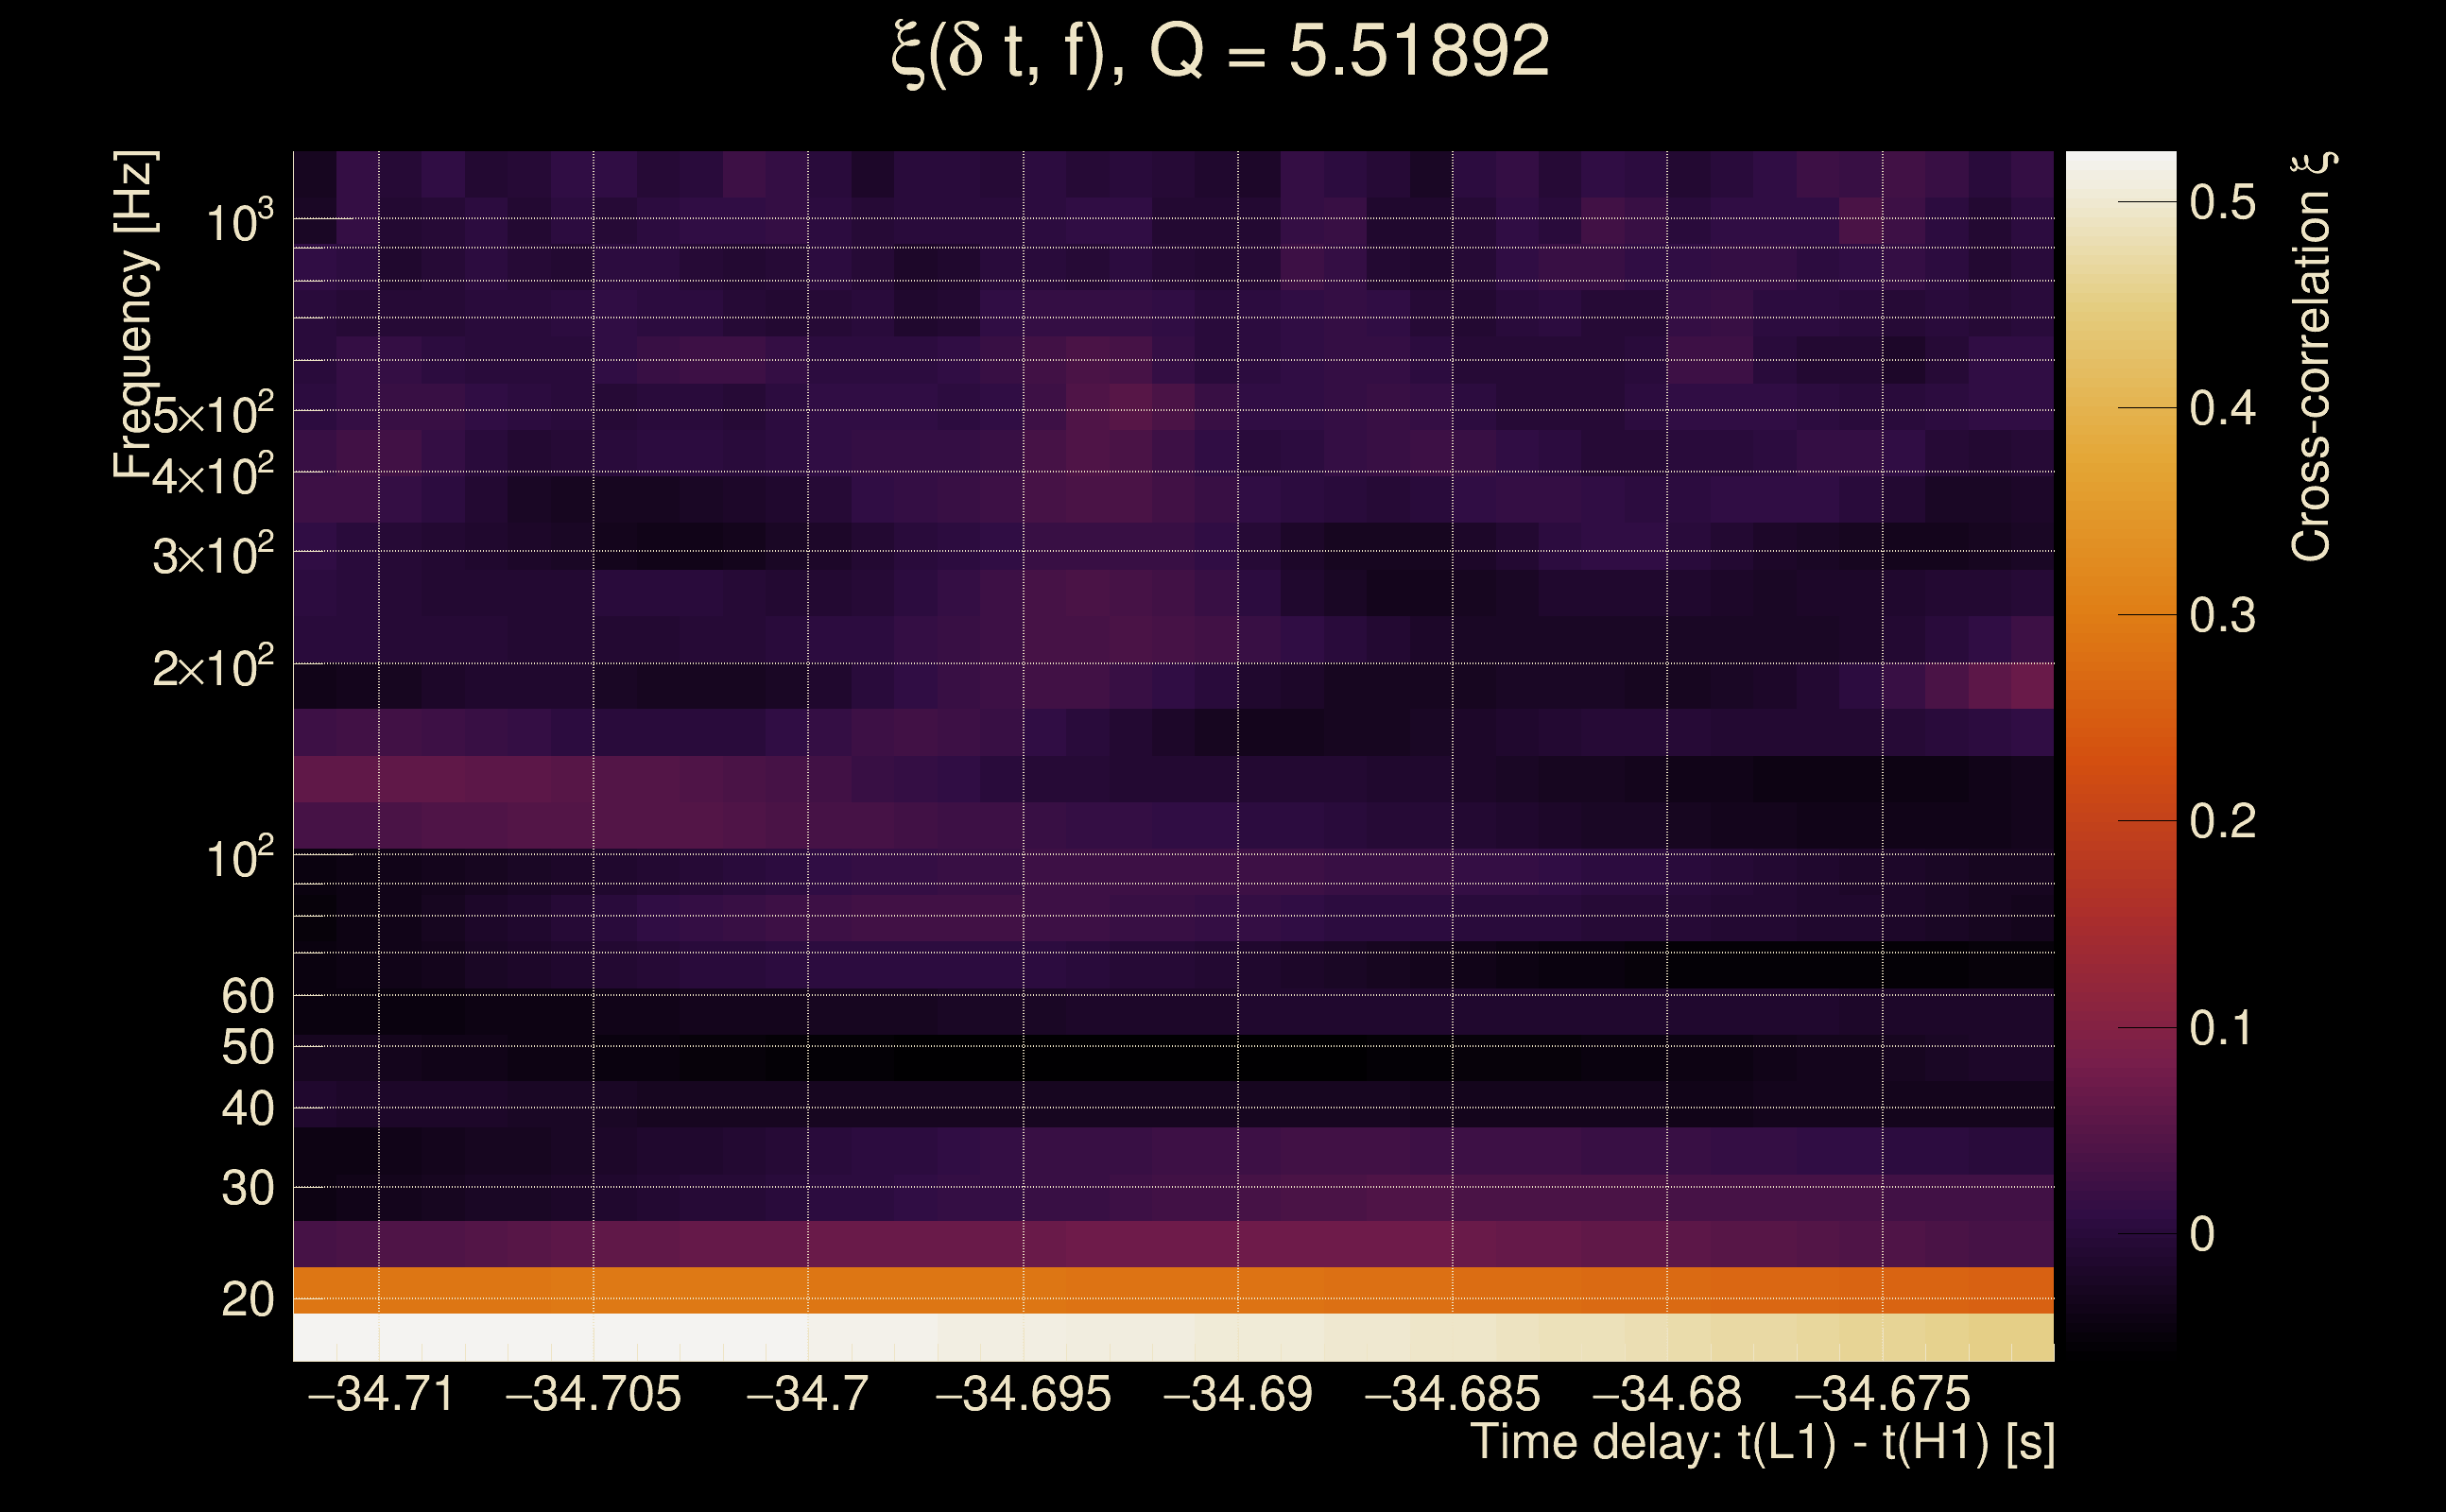Image resolution: width=2446 pixels, height=1512 pixels.
Task: Click the 0 colorbar tick label
Action: pos(2202,1235)
